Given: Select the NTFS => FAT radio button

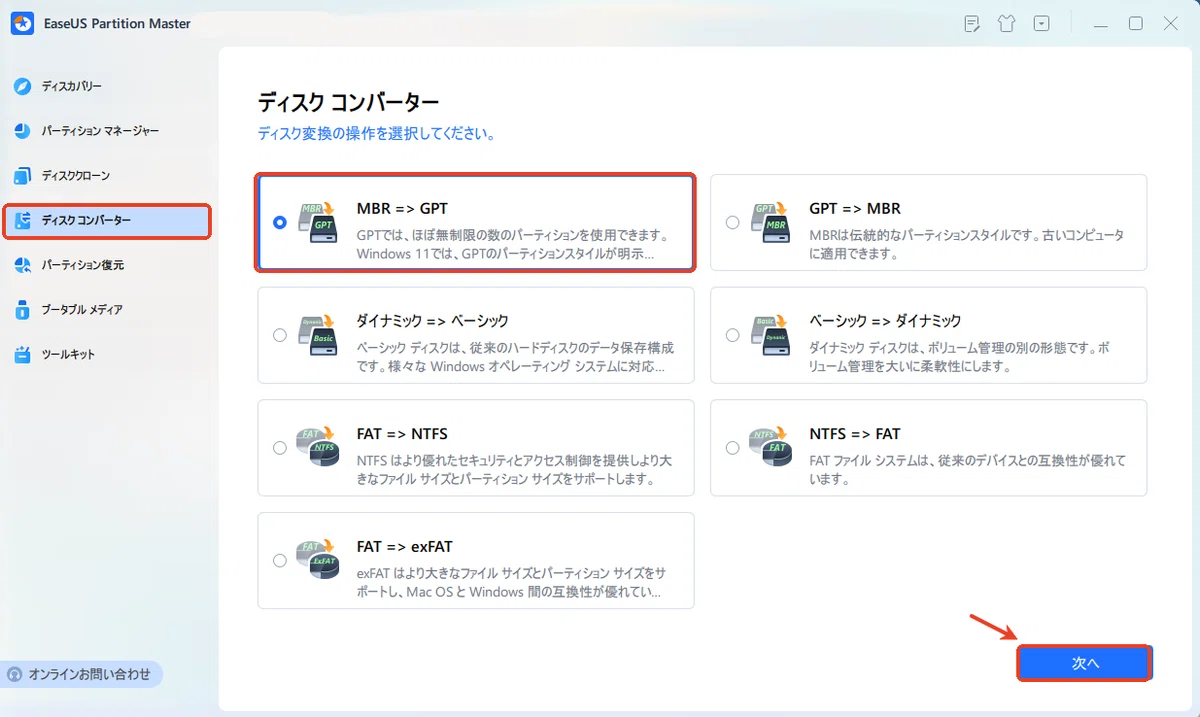Looking at the screenshot, I should (x=733, y=448).
